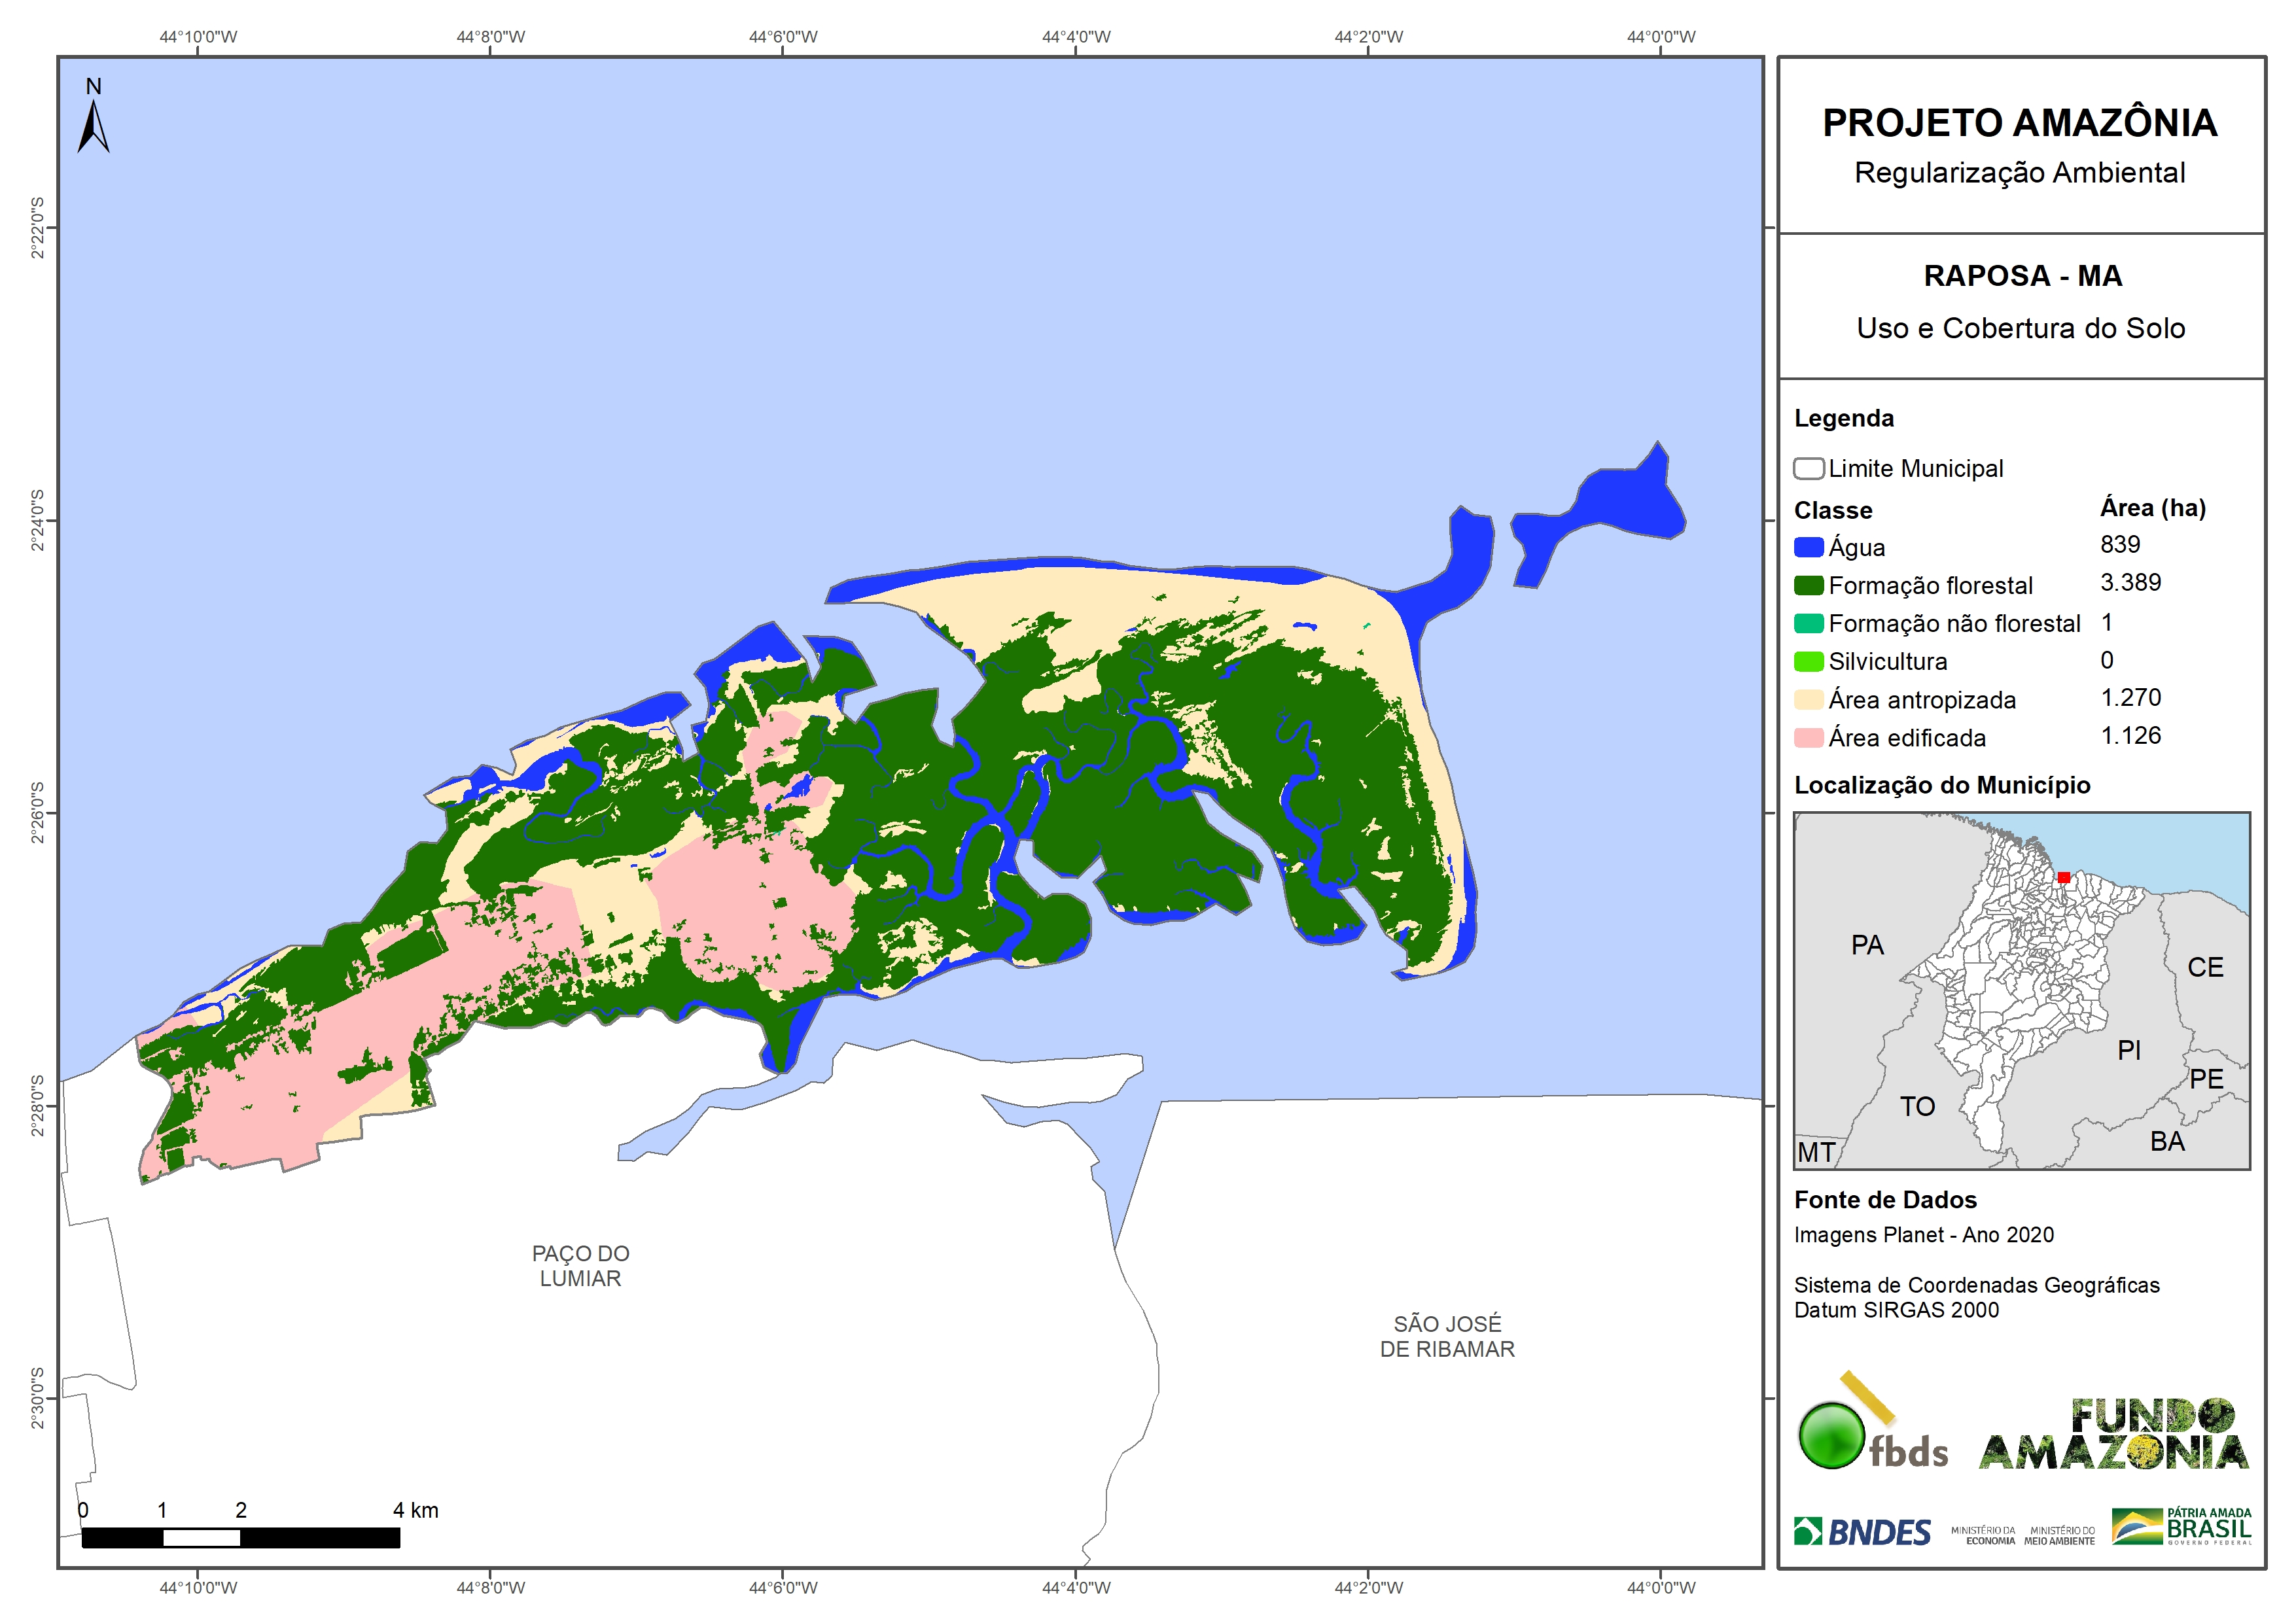Click the red municipality marker on inset map
Image resolution: width=2296 pixels, height=1623 pixels.
[x=2063, y=877]
